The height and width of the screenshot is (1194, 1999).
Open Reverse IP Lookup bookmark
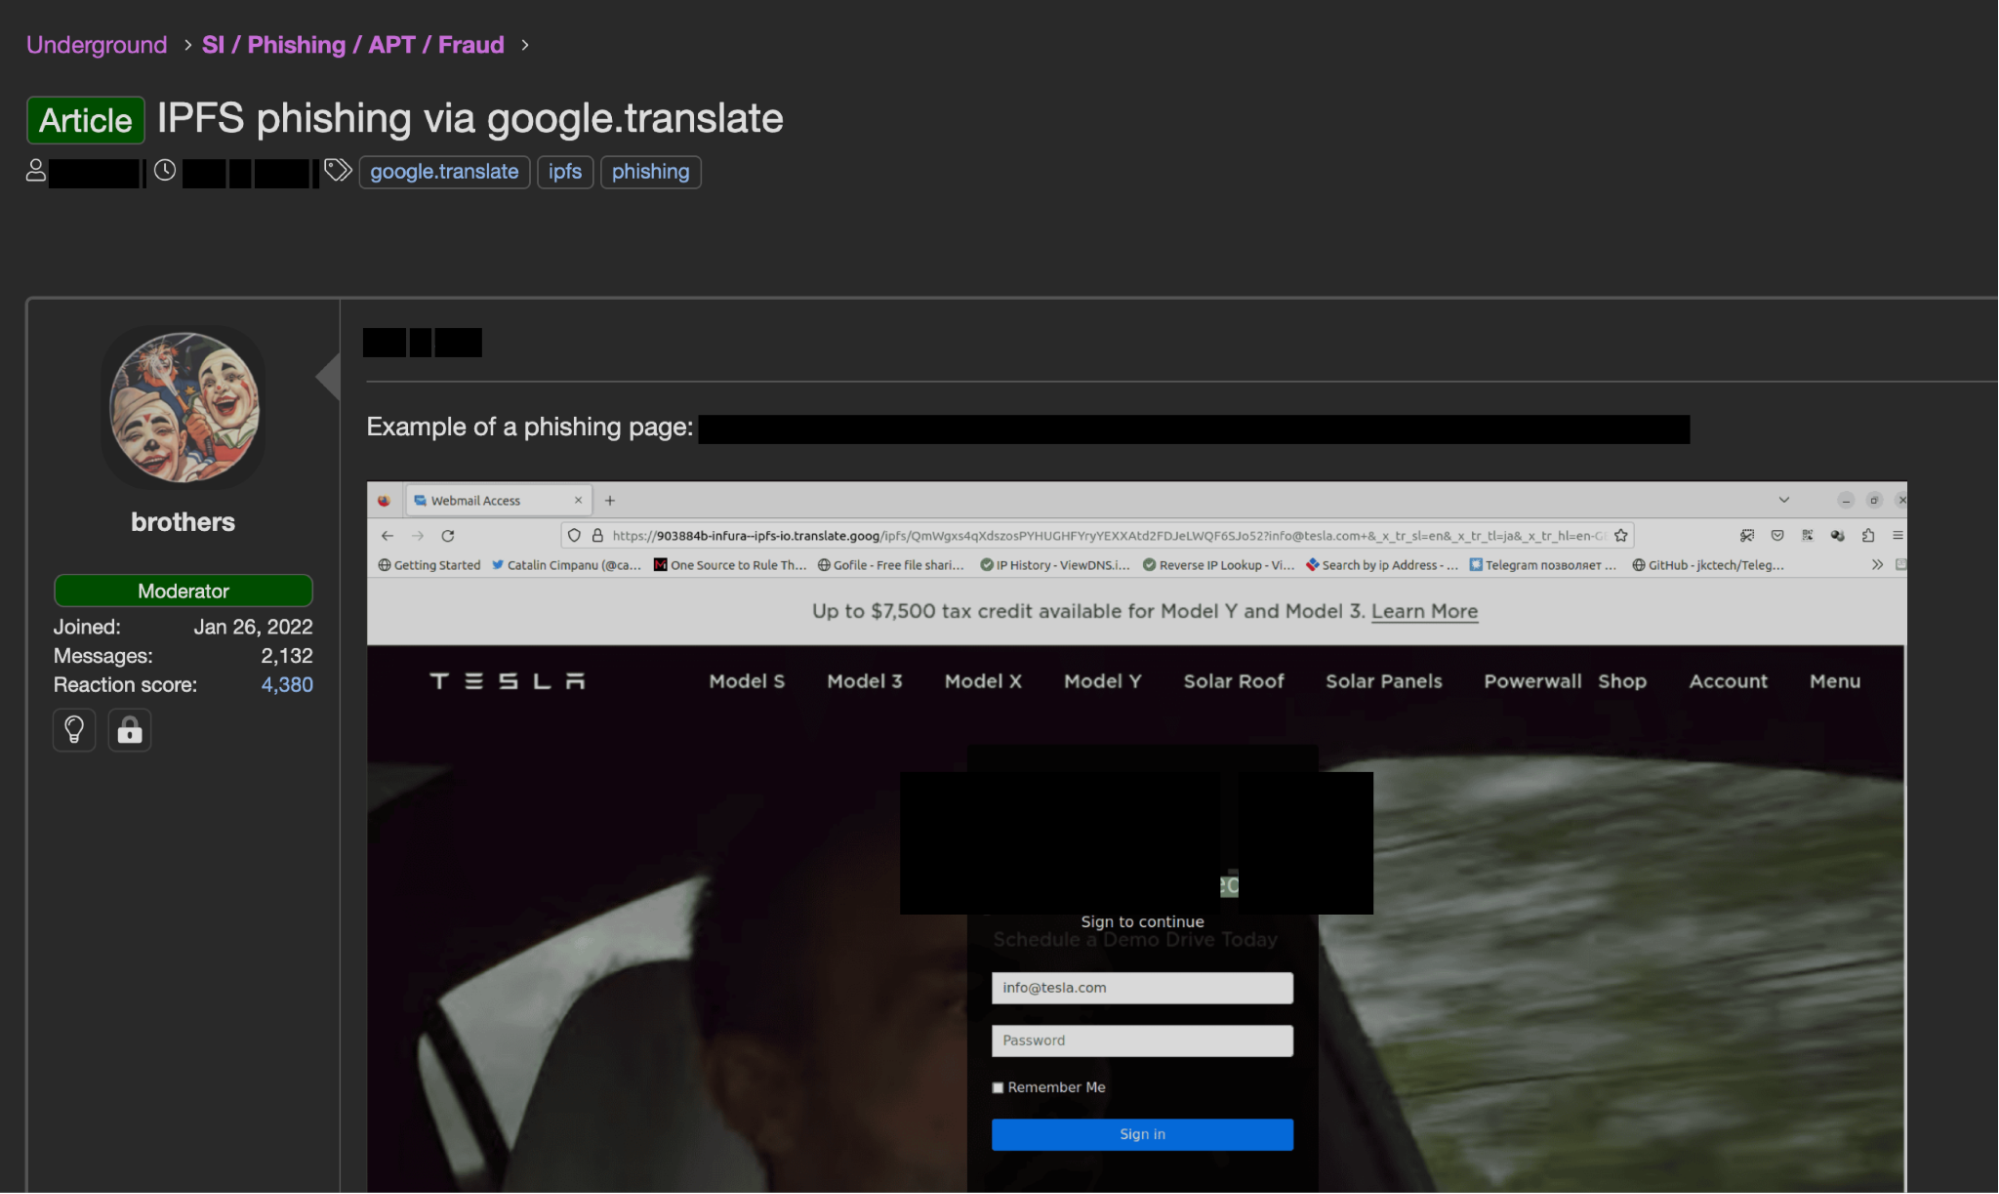click(1219, 565)
